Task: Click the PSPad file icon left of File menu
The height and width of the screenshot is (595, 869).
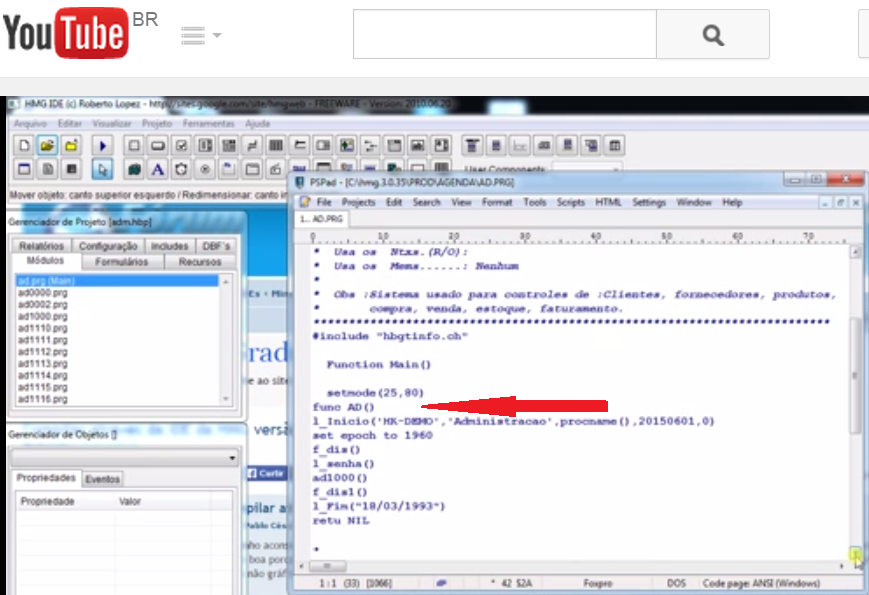Action: 305,202
